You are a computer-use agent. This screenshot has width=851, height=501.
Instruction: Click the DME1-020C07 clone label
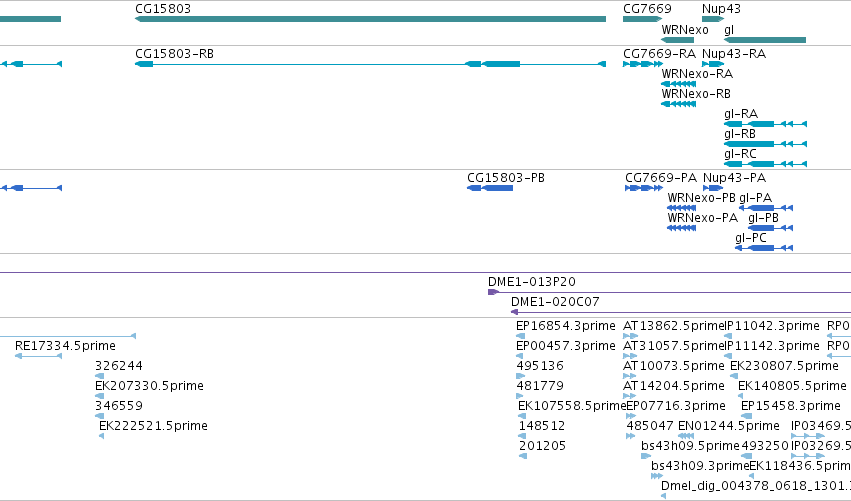coord(555,302)
